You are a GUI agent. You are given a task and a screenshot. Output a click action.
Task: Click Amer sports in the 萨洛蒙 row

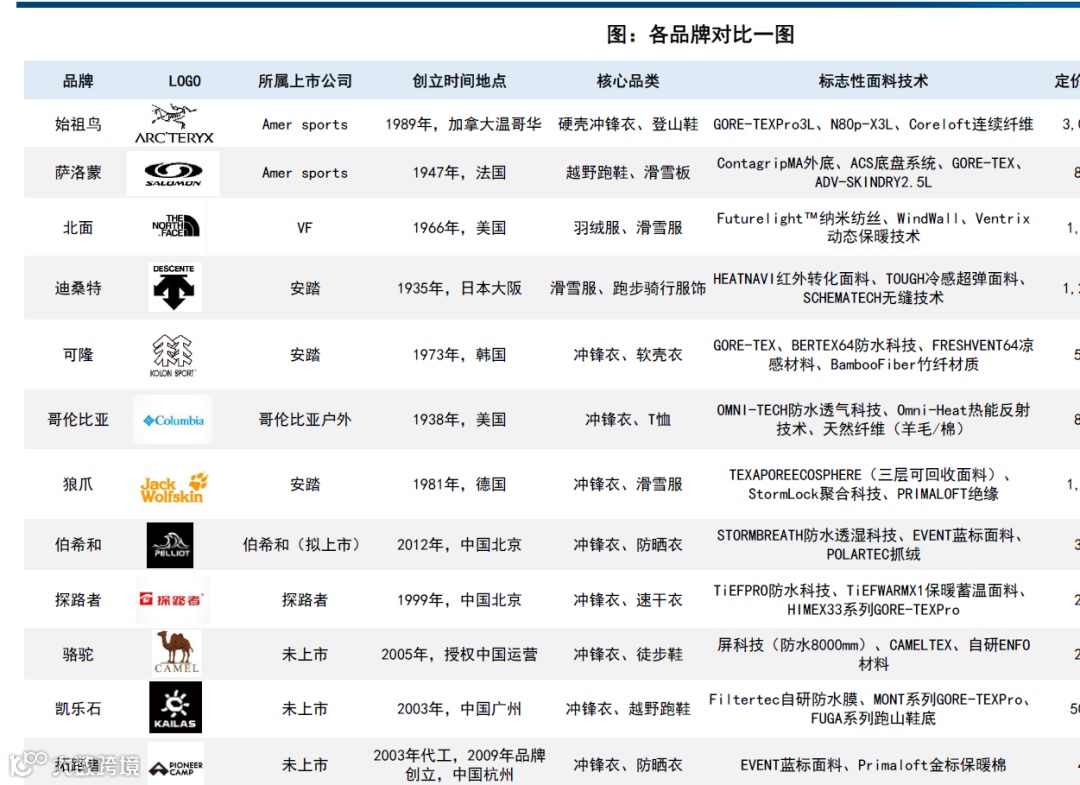point(304,173)
